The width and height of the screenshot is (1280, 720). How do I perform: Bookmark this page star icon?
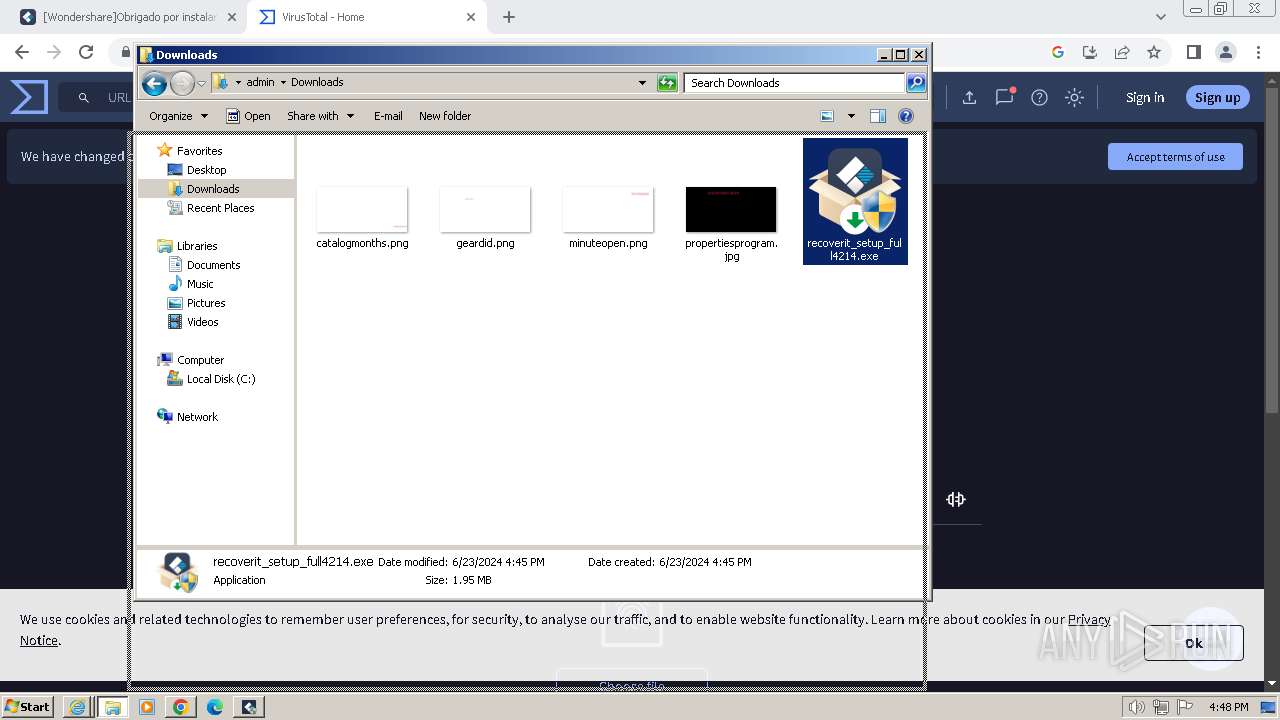(1154, 52)
